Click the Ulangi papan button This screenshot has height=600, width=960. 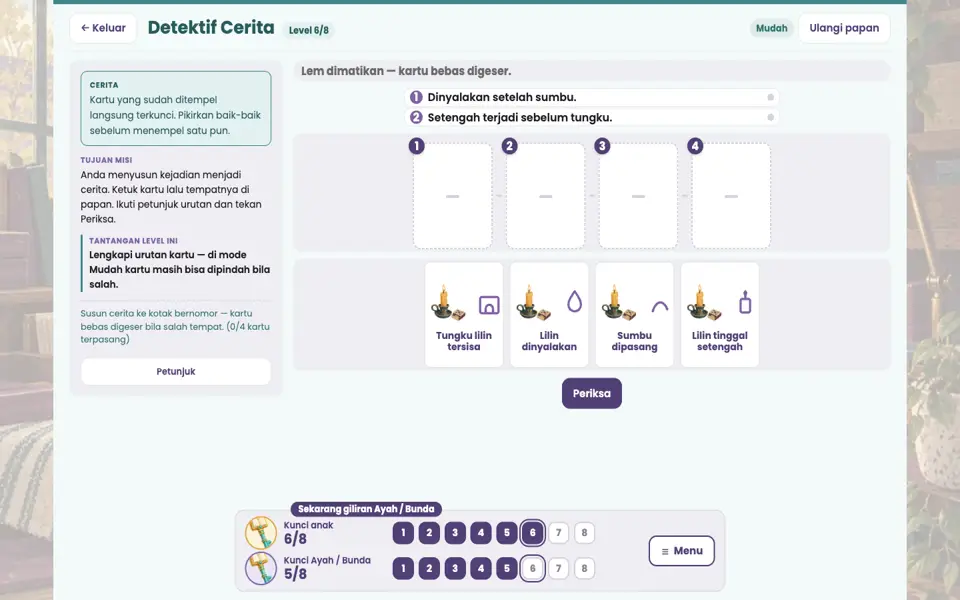pos(844,28)
